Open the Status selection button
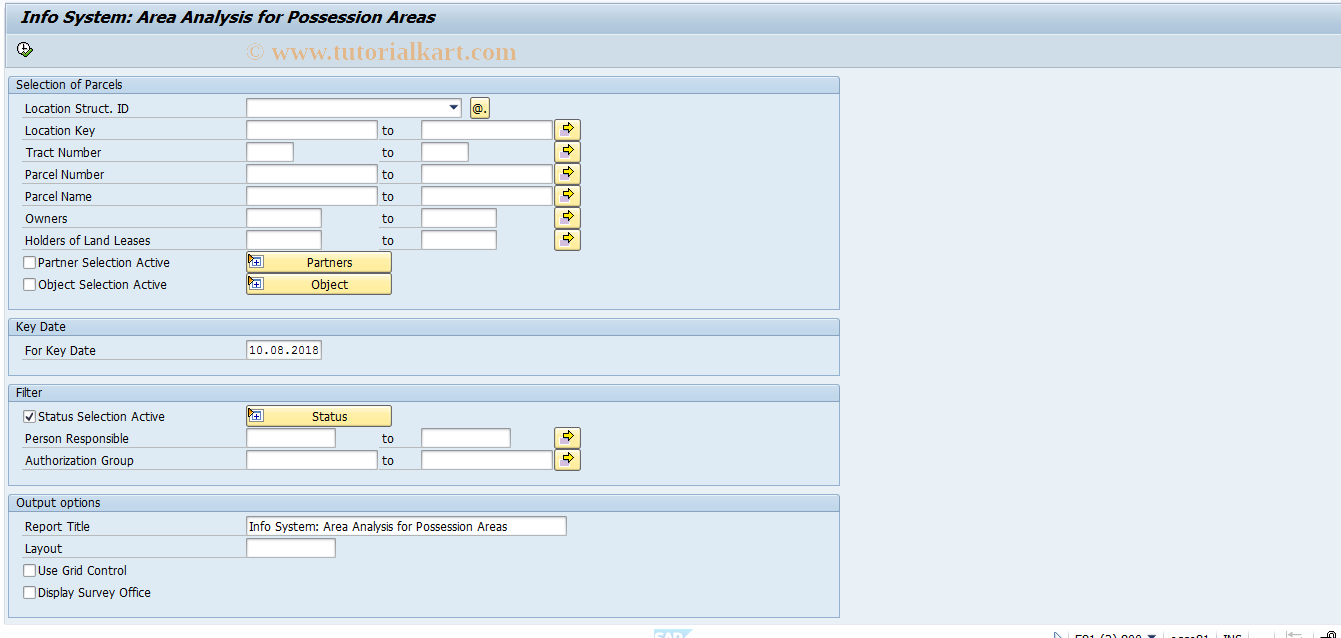This screenshot has width=1341, height=638. pos(319,416)
